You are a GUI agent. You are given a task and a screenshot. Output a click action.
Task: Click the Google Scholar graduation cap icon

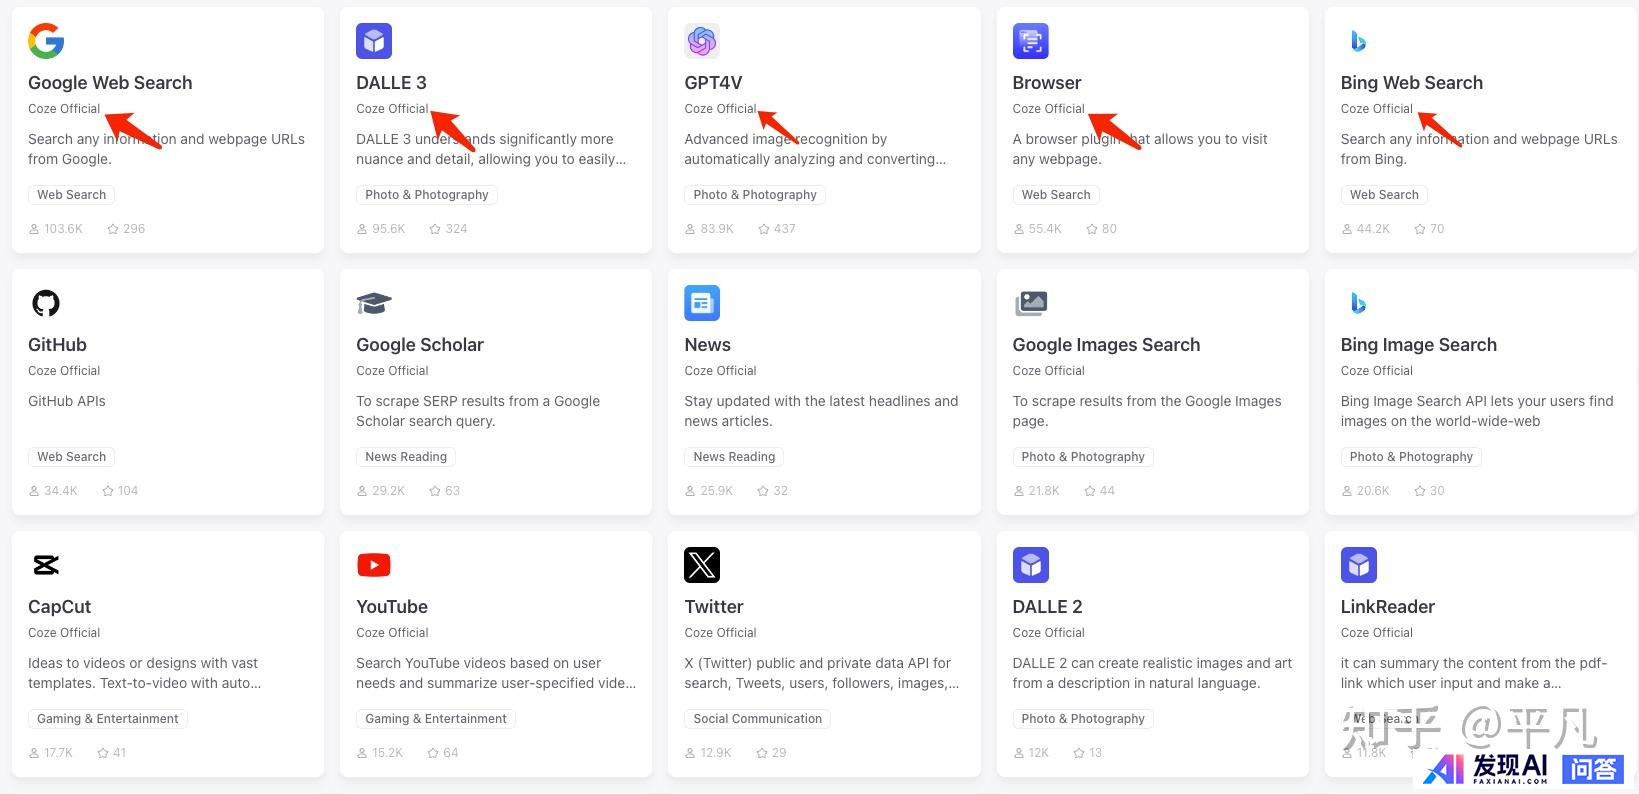tap(374, 303)
